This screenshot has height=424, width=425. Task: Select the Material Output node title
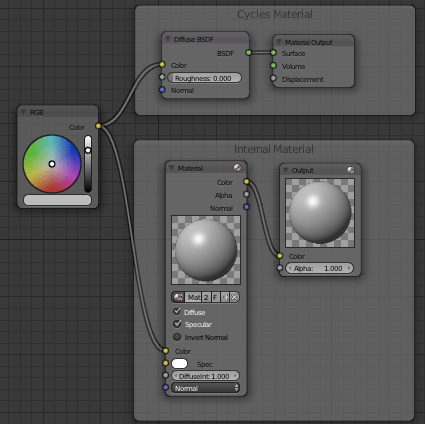tap(309, 42)
